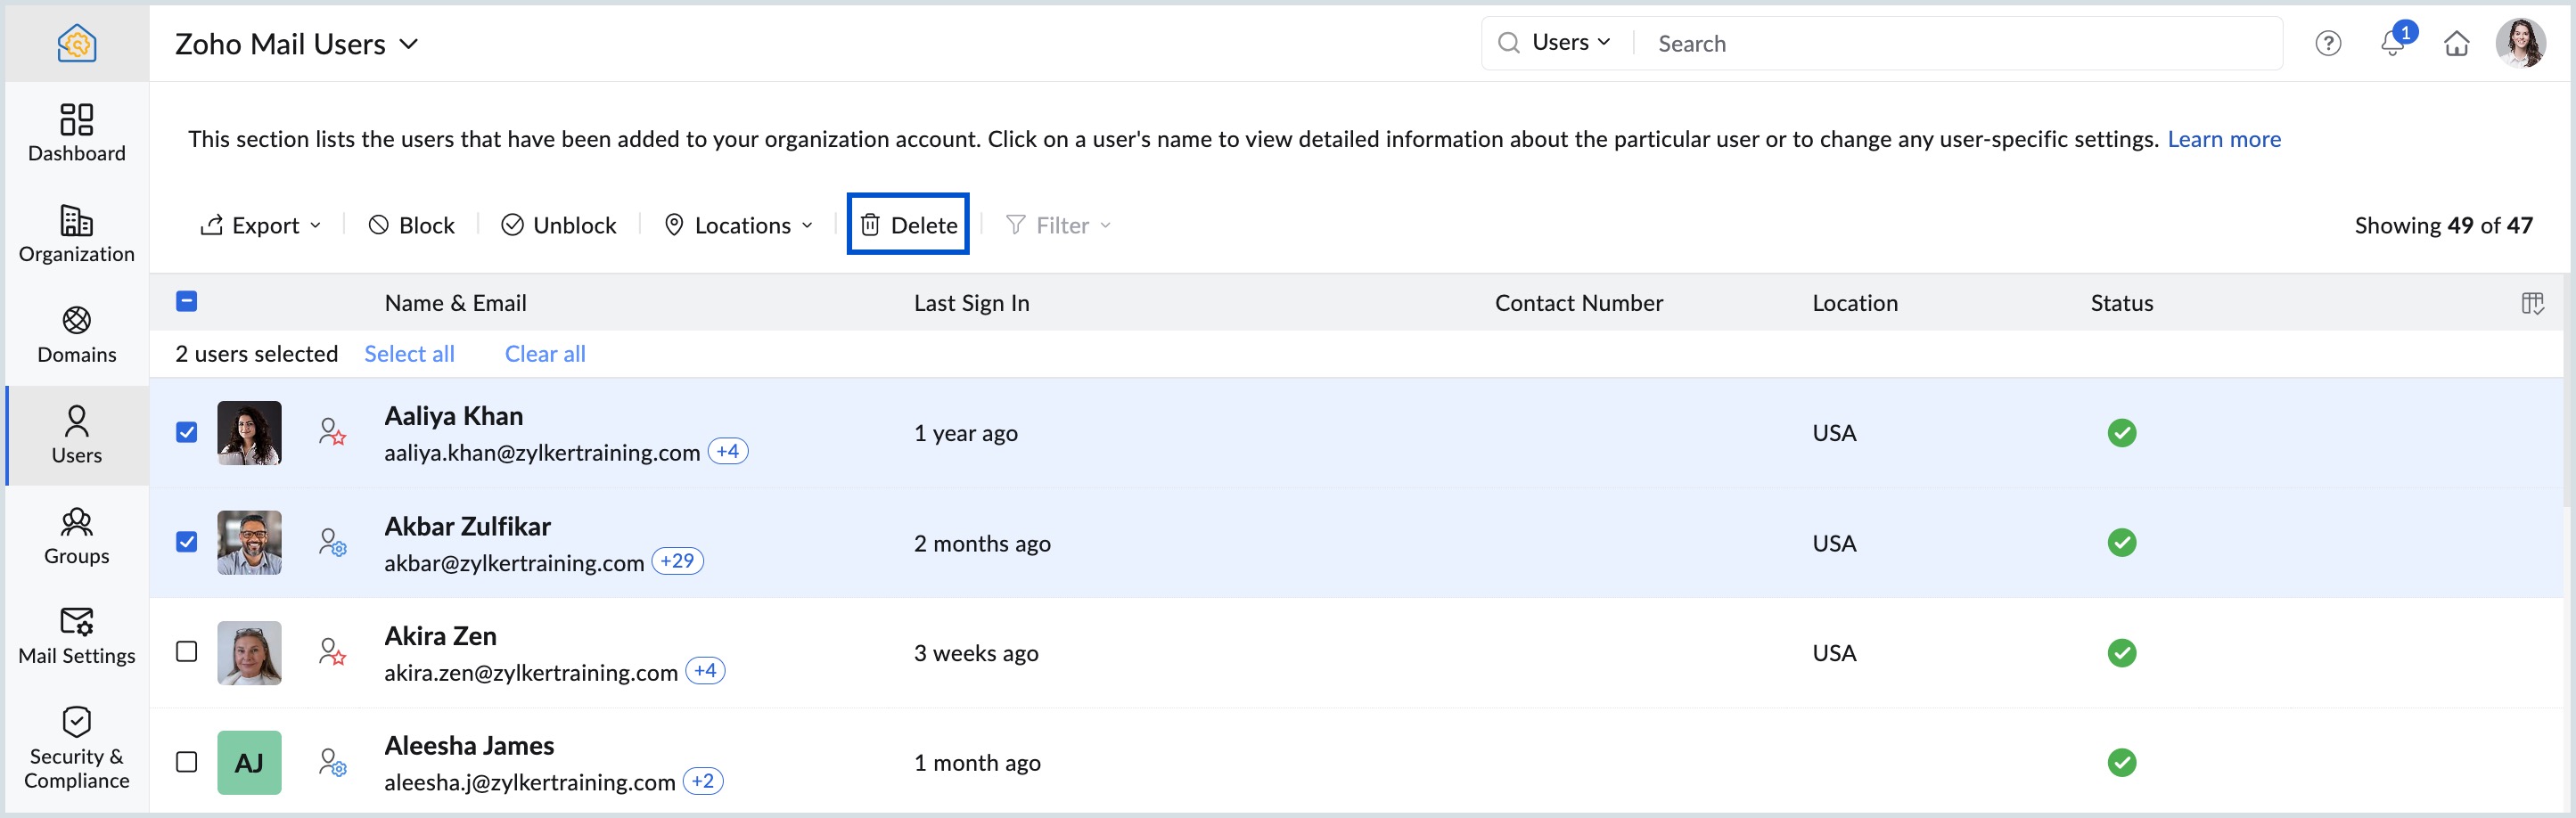Click the 'Showing 49 of 47' count
Image resolution: width=2576 pixels, height=818 pixels.
tap(2443, 225)
